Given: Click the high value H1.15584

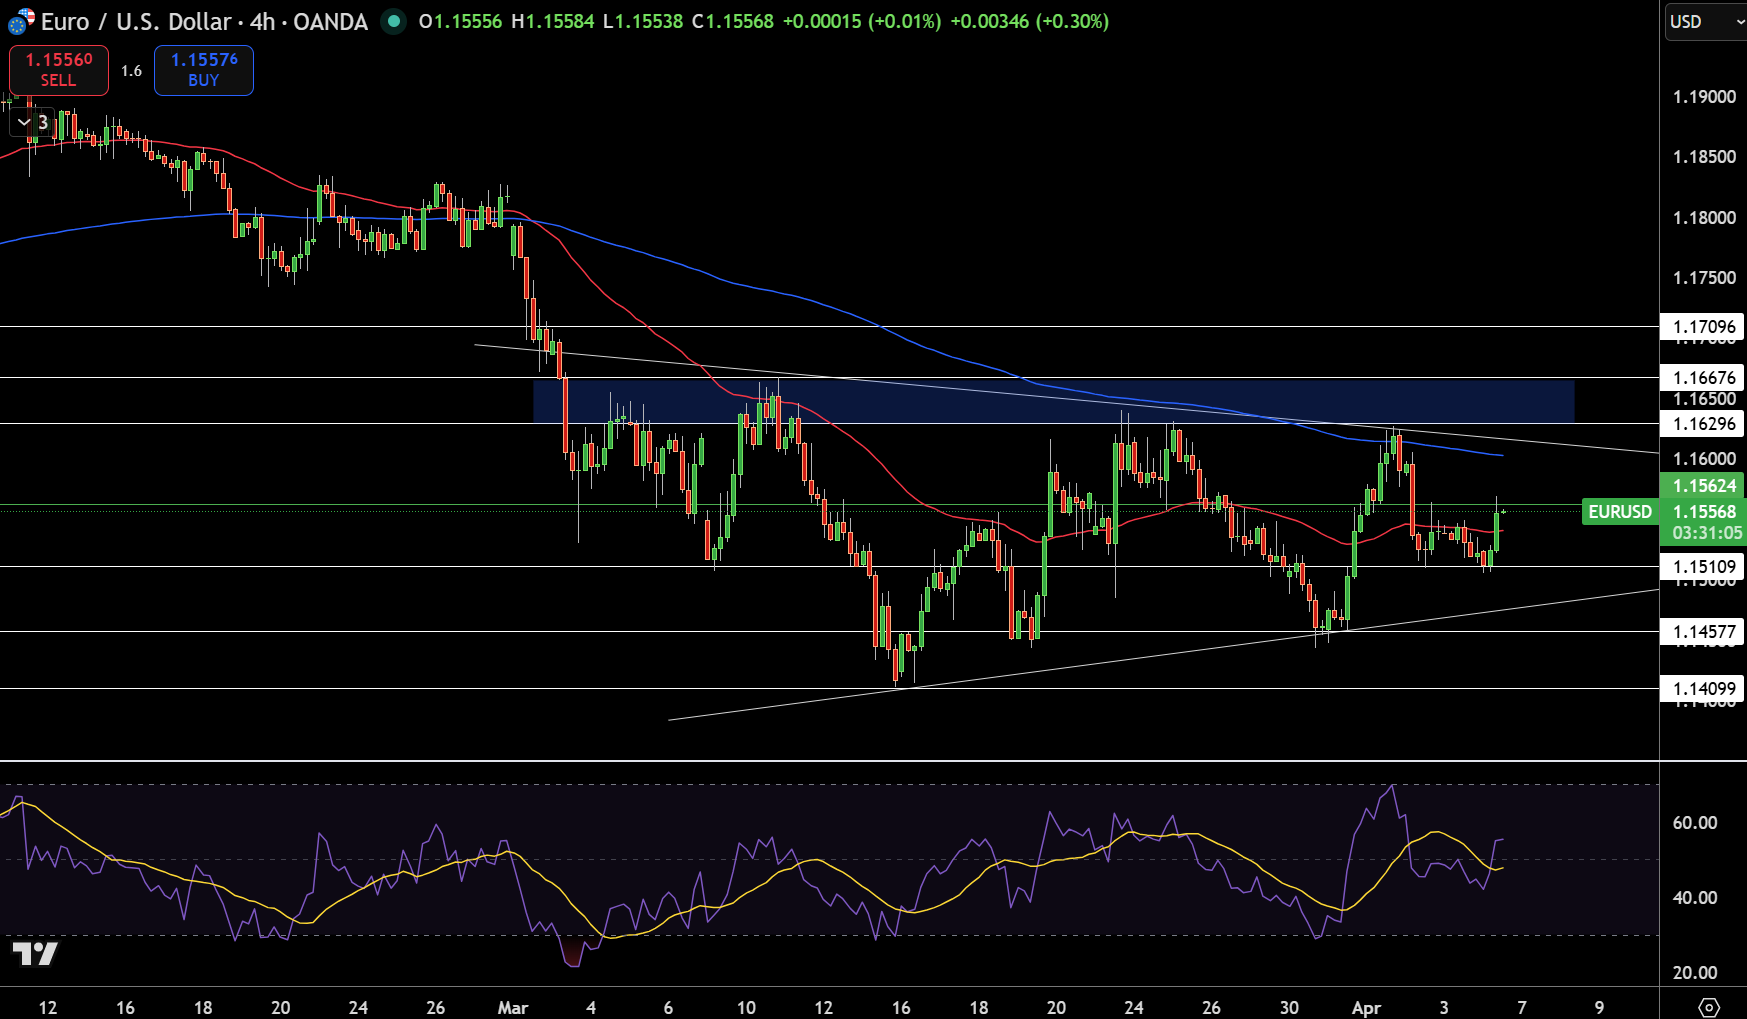Looking at the screenshot, I should tap(553, 21).
